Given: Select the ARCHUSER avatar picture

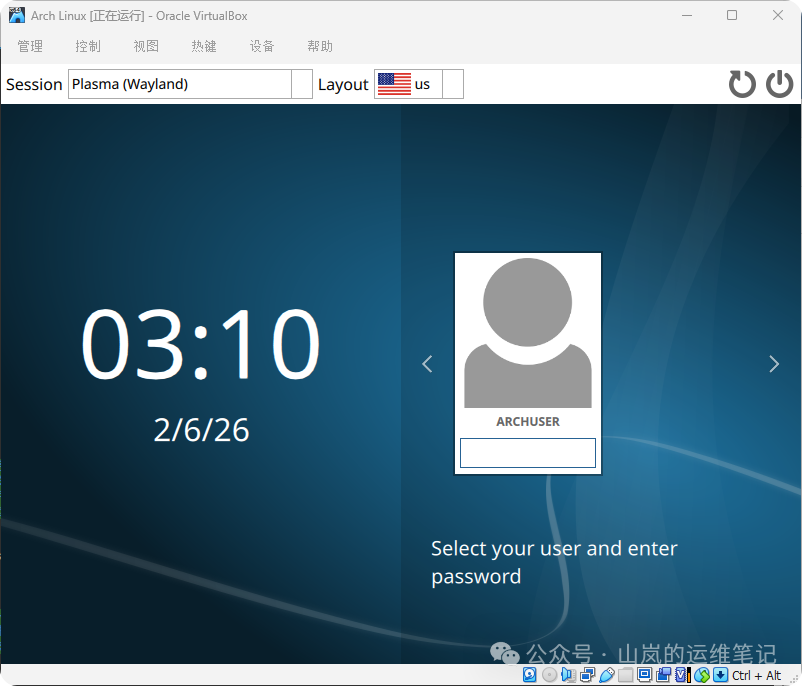Looking at the screenshot, I should click(x=528, y=333).
